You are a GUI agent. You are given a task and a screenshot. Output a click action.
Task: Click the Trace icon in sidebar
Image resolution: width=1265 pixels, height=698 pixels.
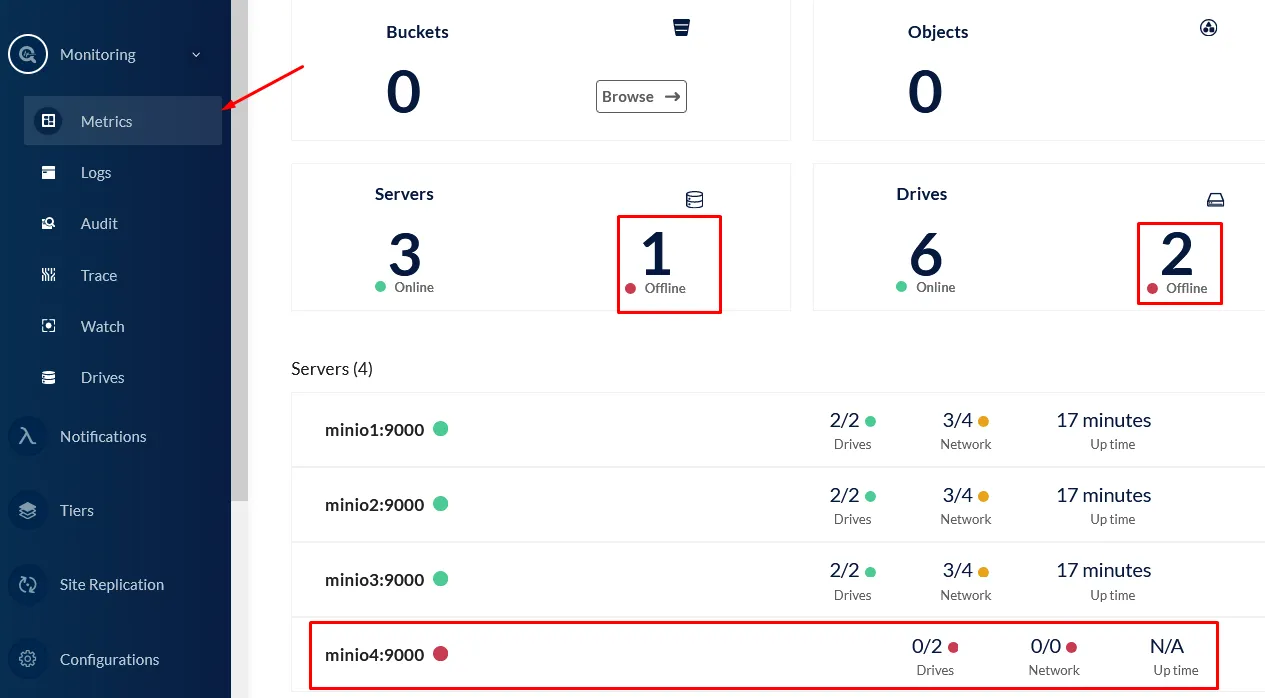click(x=48, y=275)
